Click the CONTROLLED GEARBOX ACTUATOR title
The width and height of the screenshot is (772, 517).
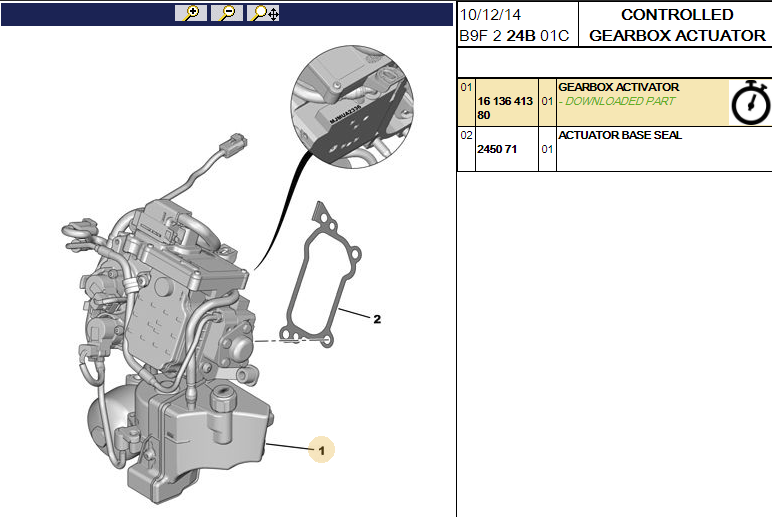point(677,25)
